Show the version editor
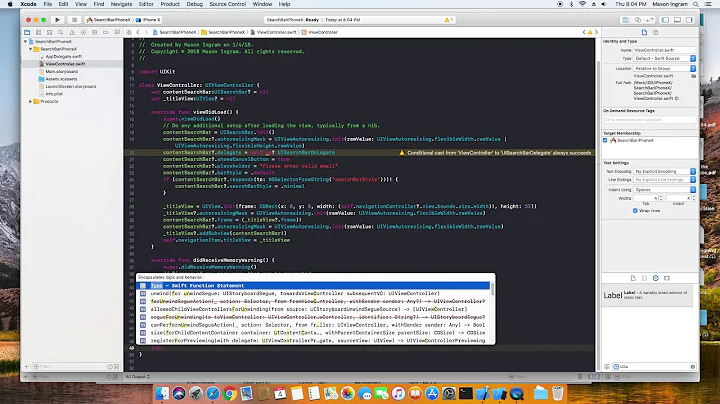The height and width of the screenshot is (404, 720). pos(649,20)
